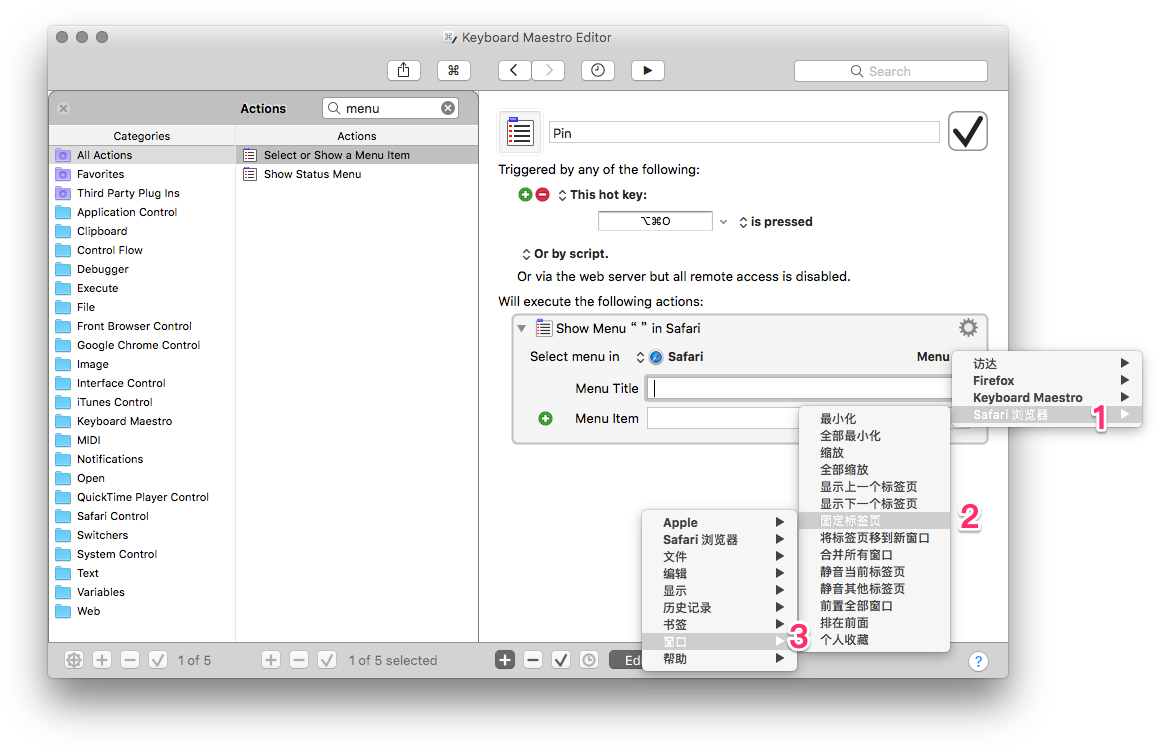The image size is (1157, 752).
Task: Toggle the large macro enabled checkmark
Action: (x=967, y=131)
